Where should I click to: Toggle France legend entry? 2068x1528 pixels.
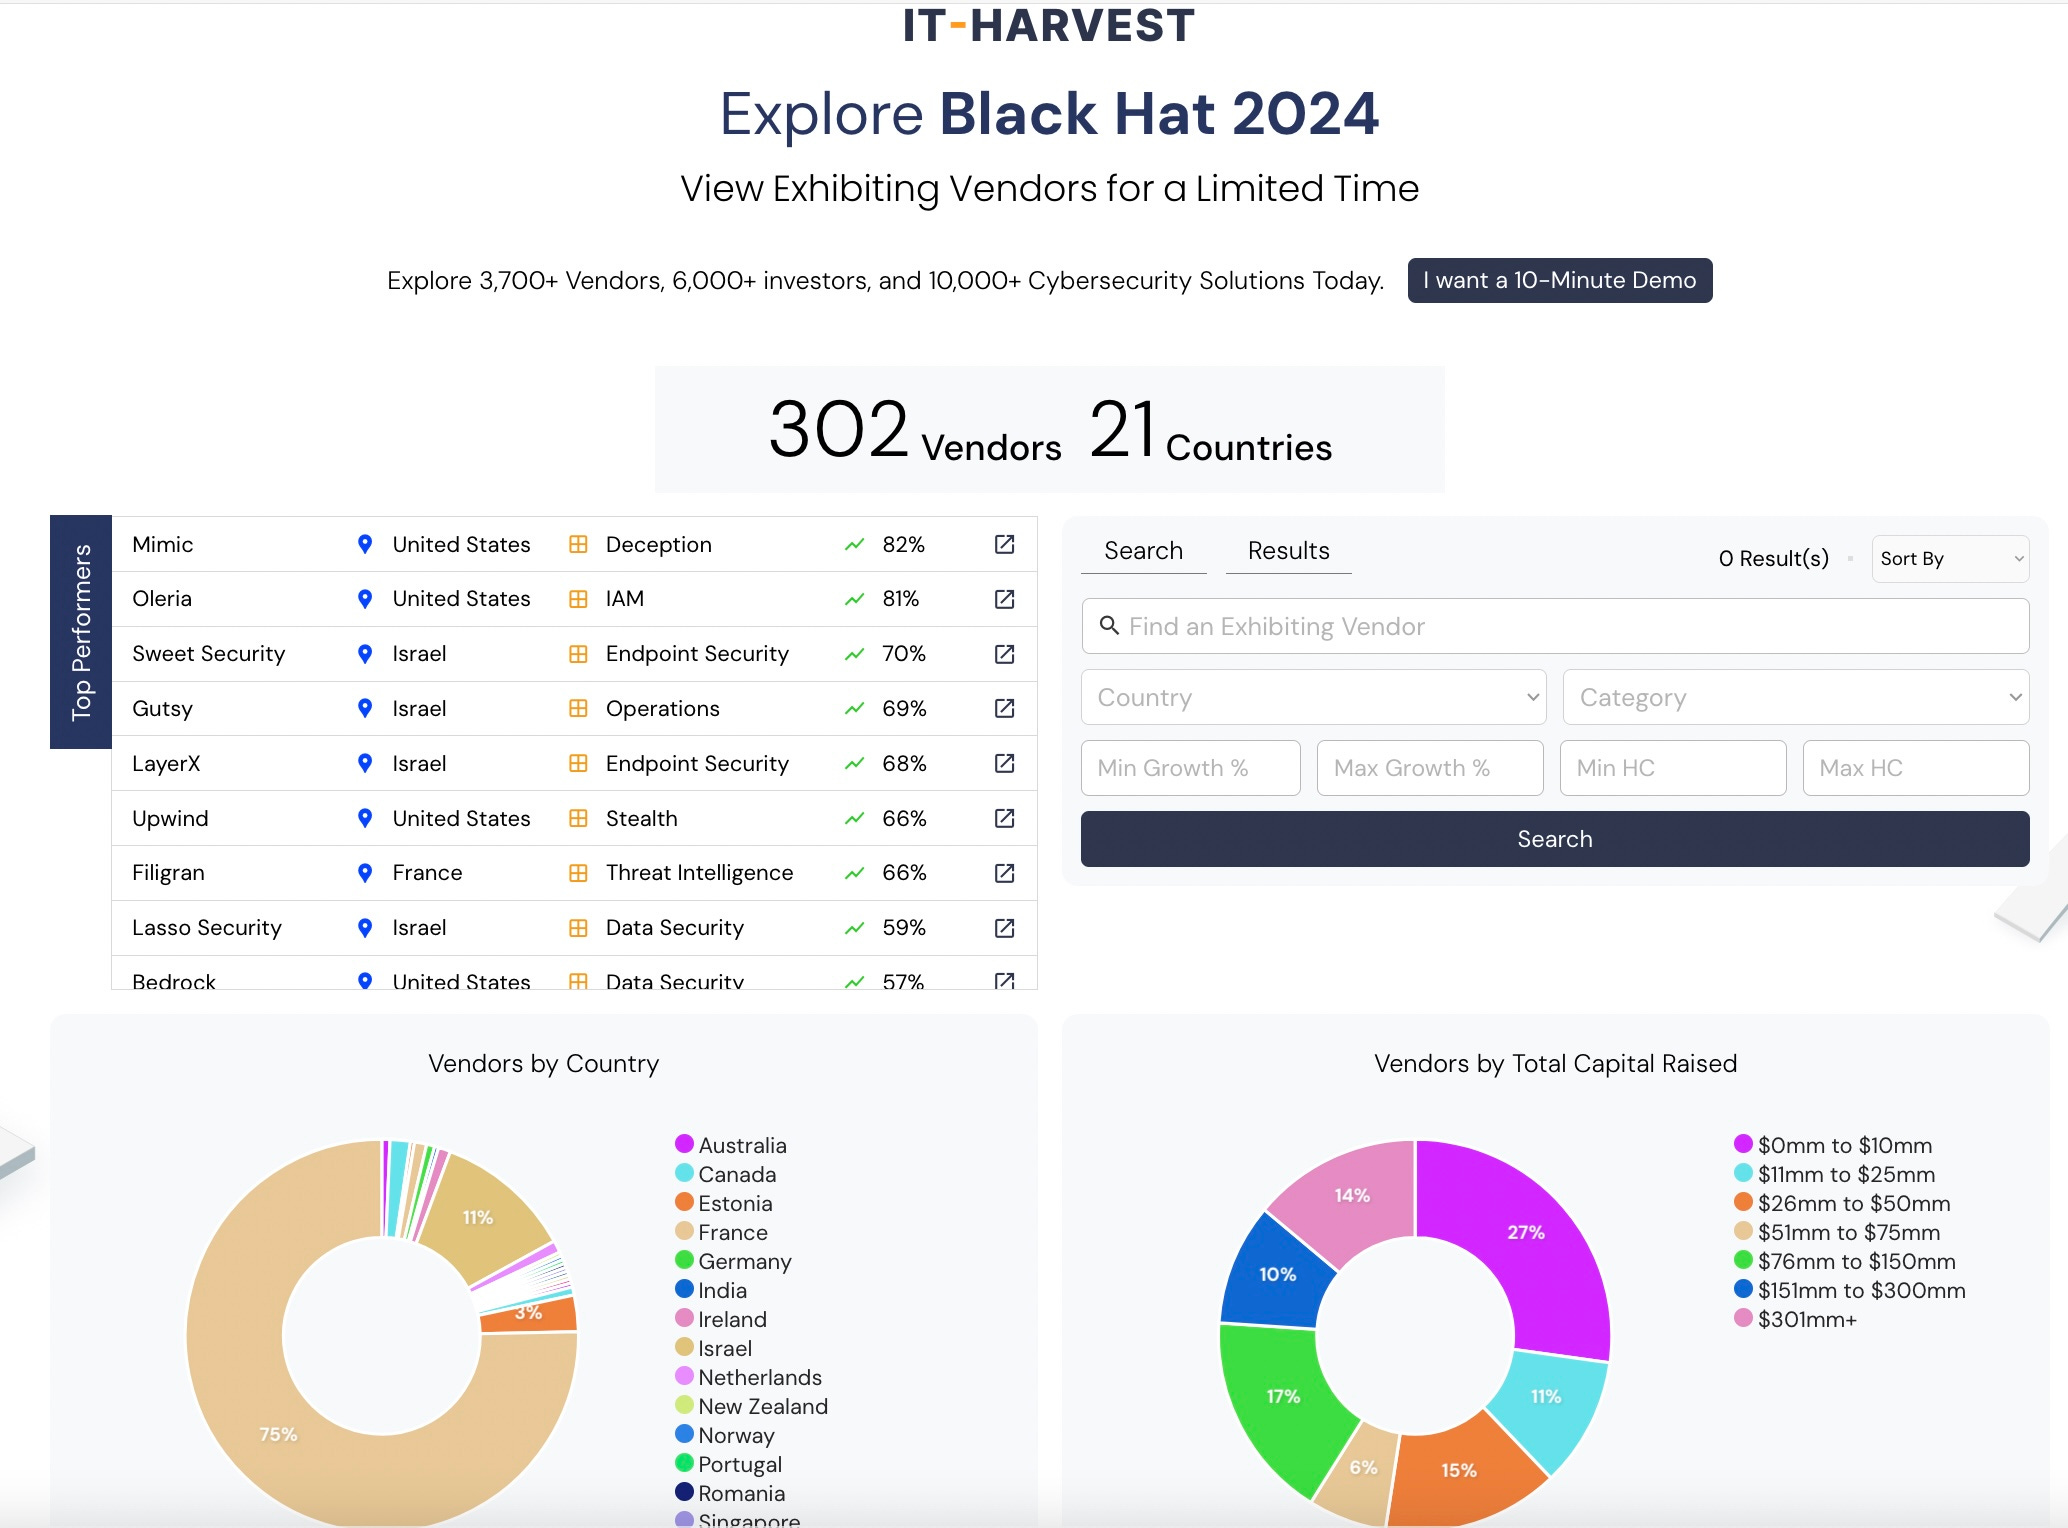tap(721, 1232)
